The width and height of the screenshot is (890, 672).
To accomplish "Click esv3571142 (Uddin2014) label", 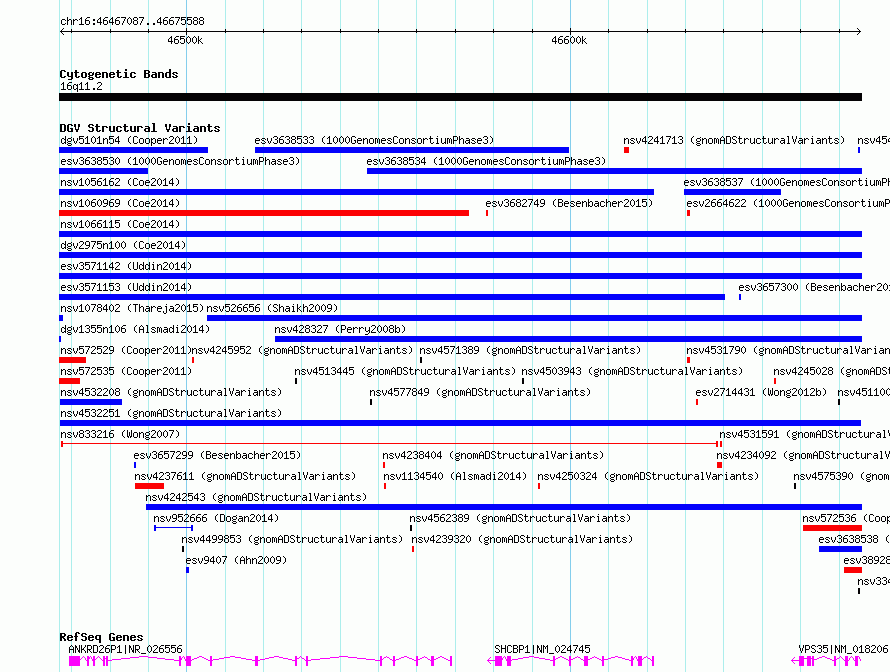I will [x=126, y=266].
